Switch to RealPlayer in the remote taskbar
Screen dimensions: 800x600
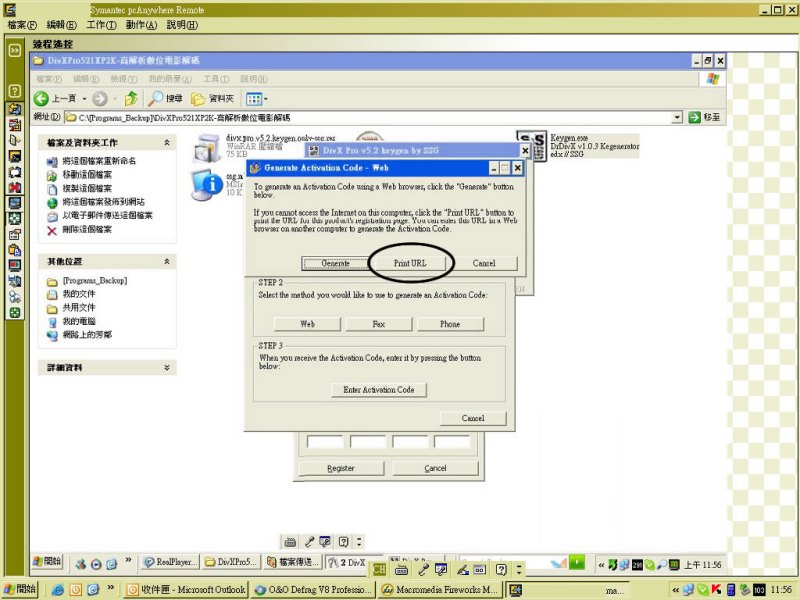(x=170, y=562)
